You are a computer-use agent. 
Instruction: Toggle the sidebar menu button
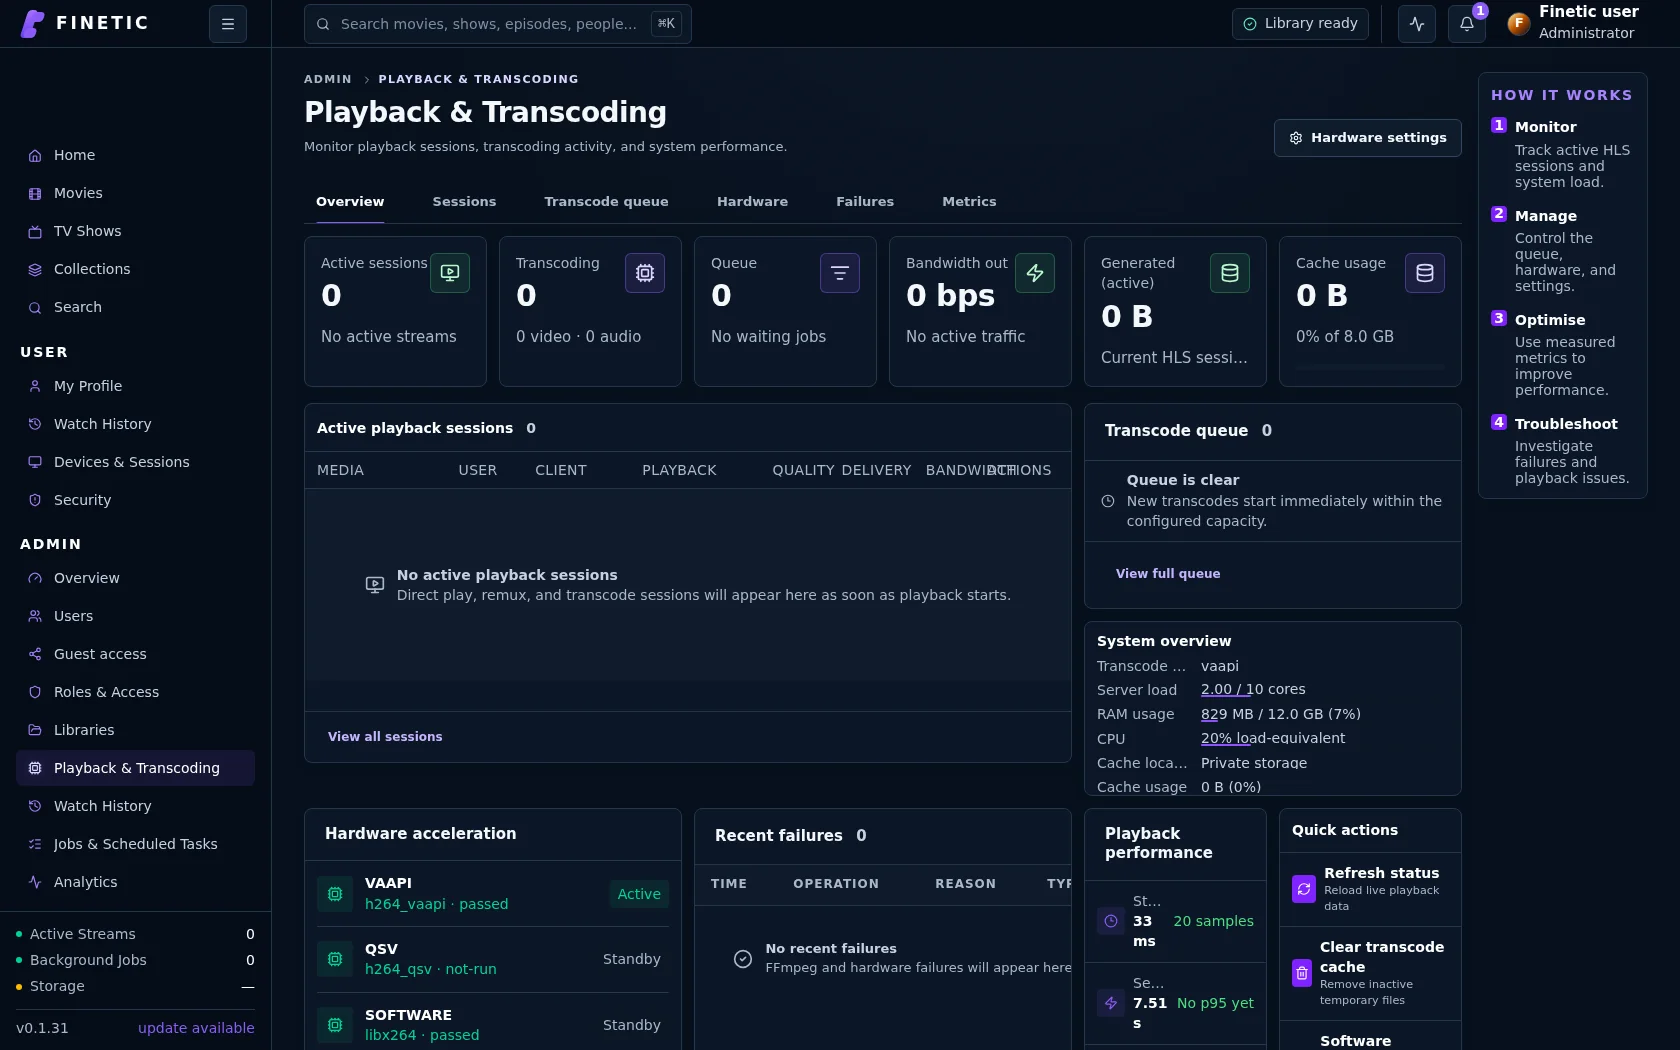[228, 24]
